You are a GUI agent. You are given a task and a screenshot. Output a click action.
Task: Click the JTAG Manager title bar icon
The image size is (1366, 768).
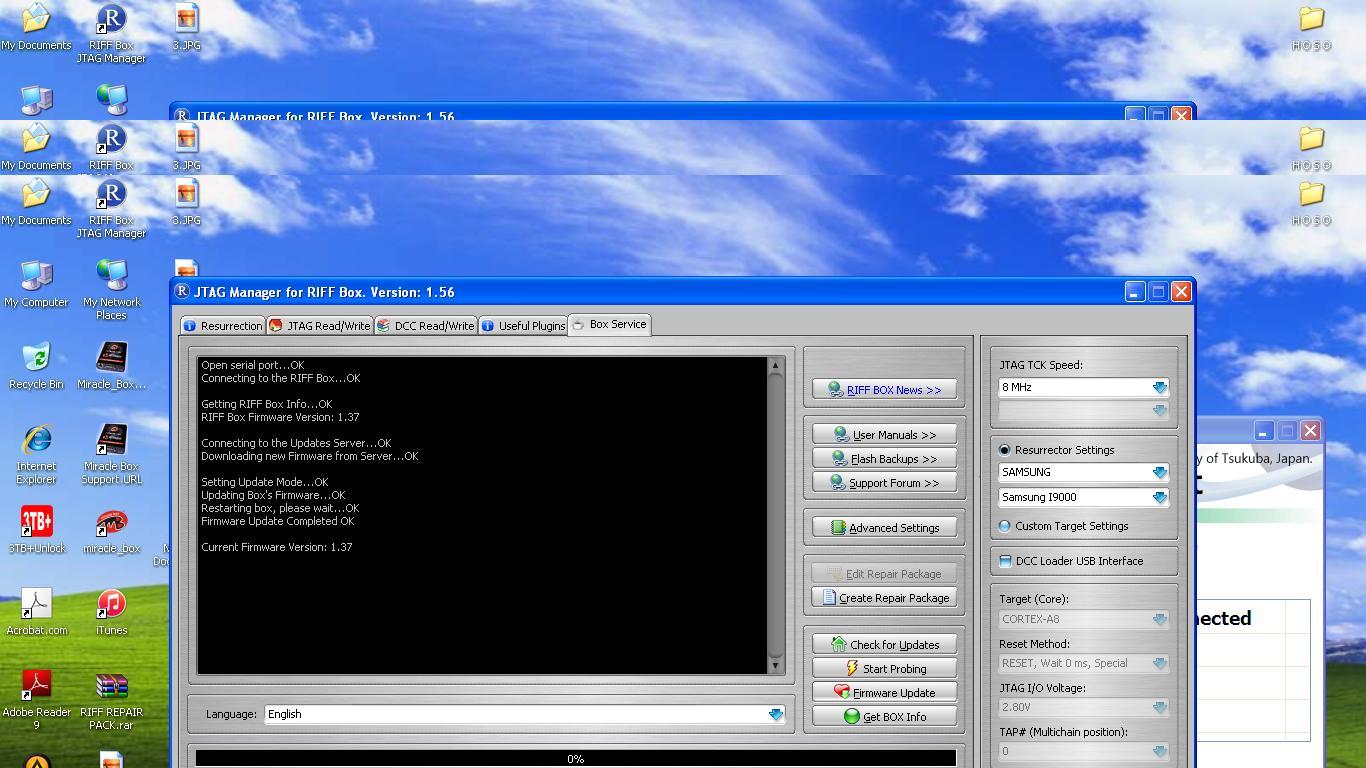182,291
